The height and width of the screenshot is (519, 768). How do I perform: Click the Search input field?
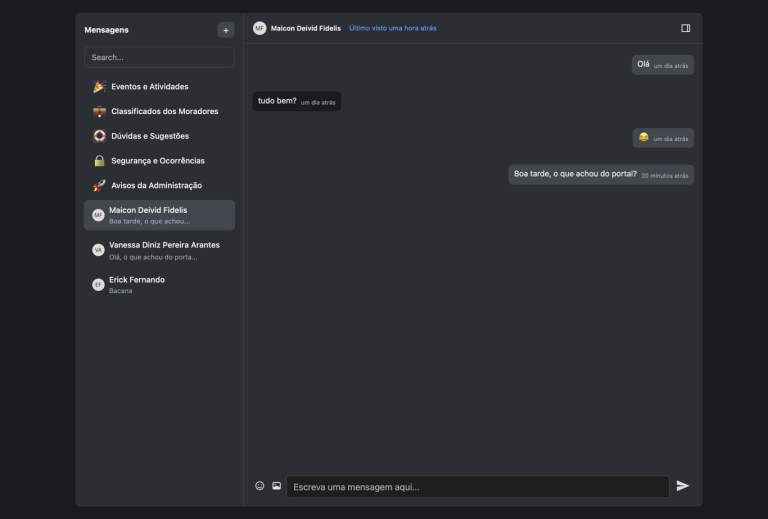coord(159,57)
